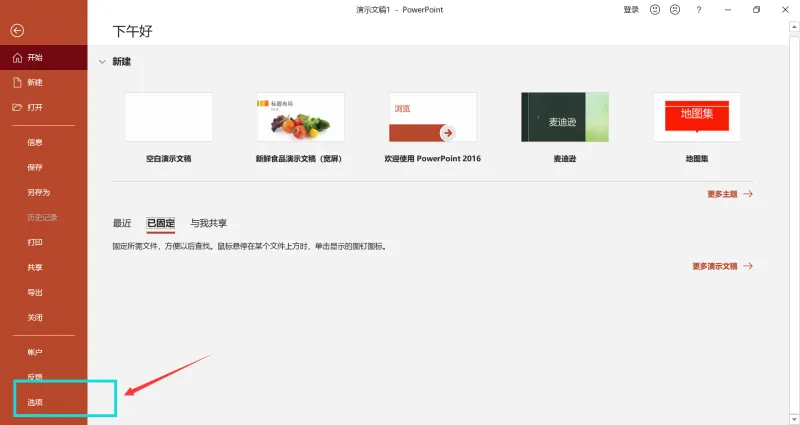The height and width of the screenshot is (425, 800).
Task: Select the 空白演示文稿 thumbnail
Action: [x=169, y=117]
